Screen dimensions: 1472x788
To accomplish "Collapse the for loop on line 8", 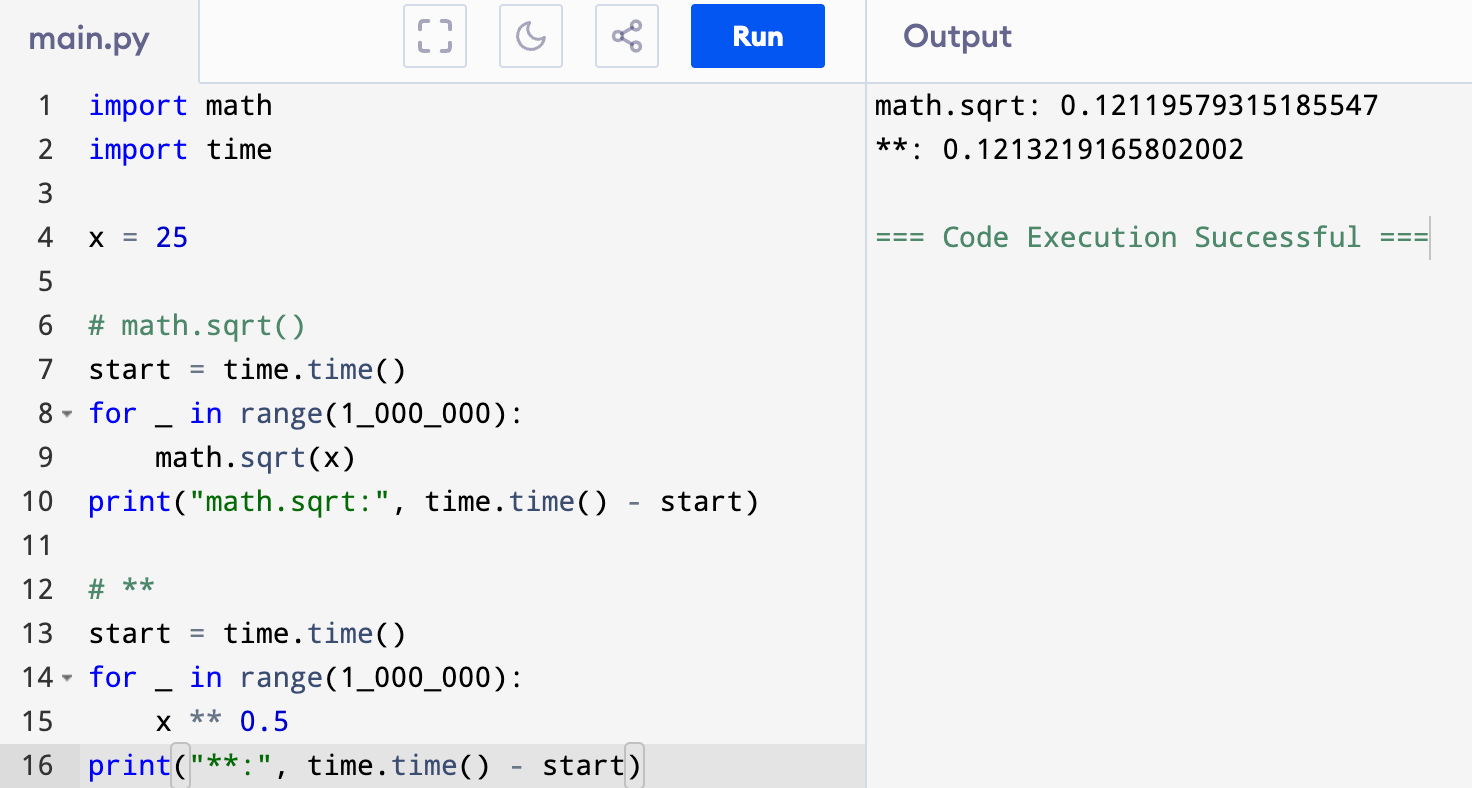I will [66, 413].
